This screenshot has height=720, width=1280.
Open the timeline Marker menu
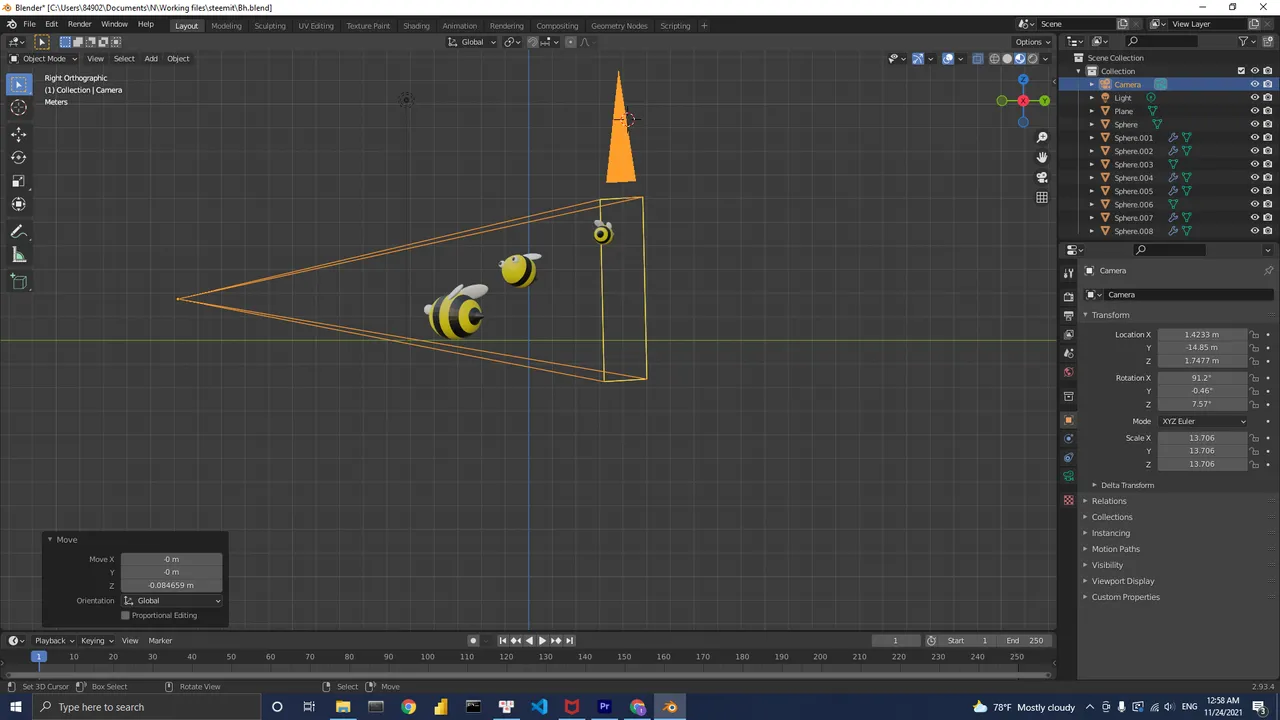[x=160, y=640]
